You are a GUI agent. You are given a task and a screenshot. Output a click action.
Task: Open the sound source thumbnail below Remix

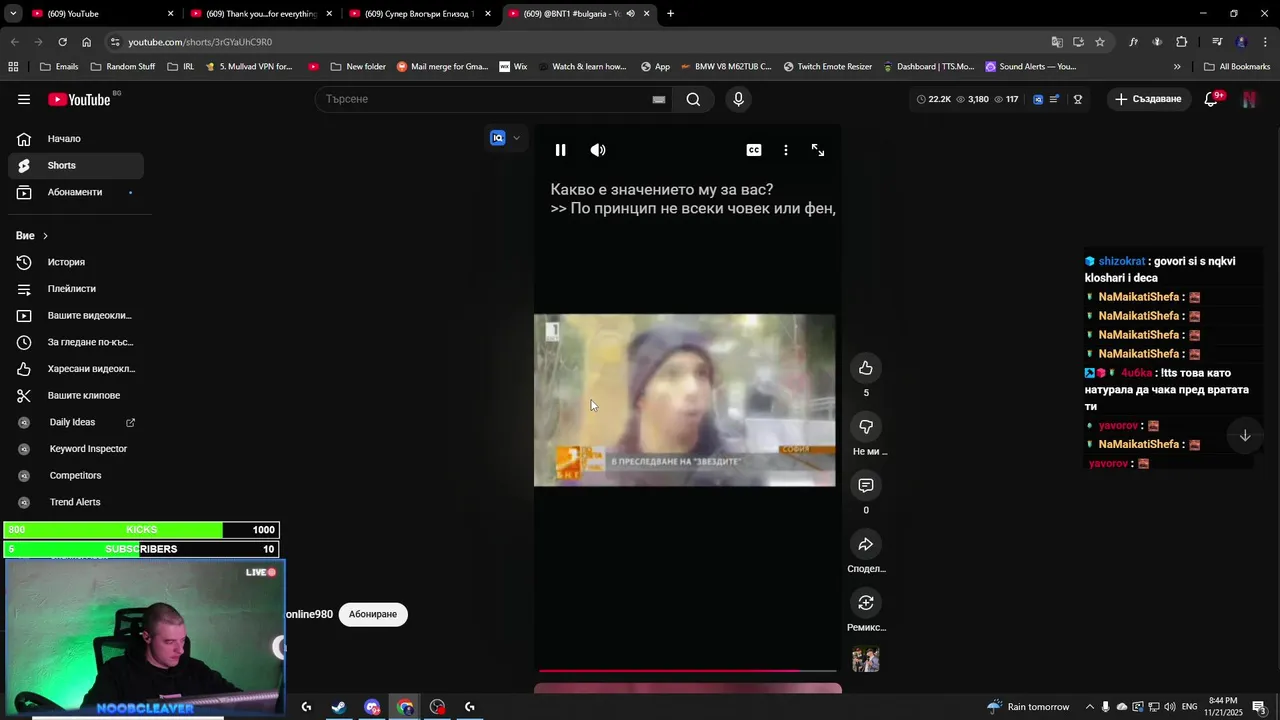click(866, 659)
